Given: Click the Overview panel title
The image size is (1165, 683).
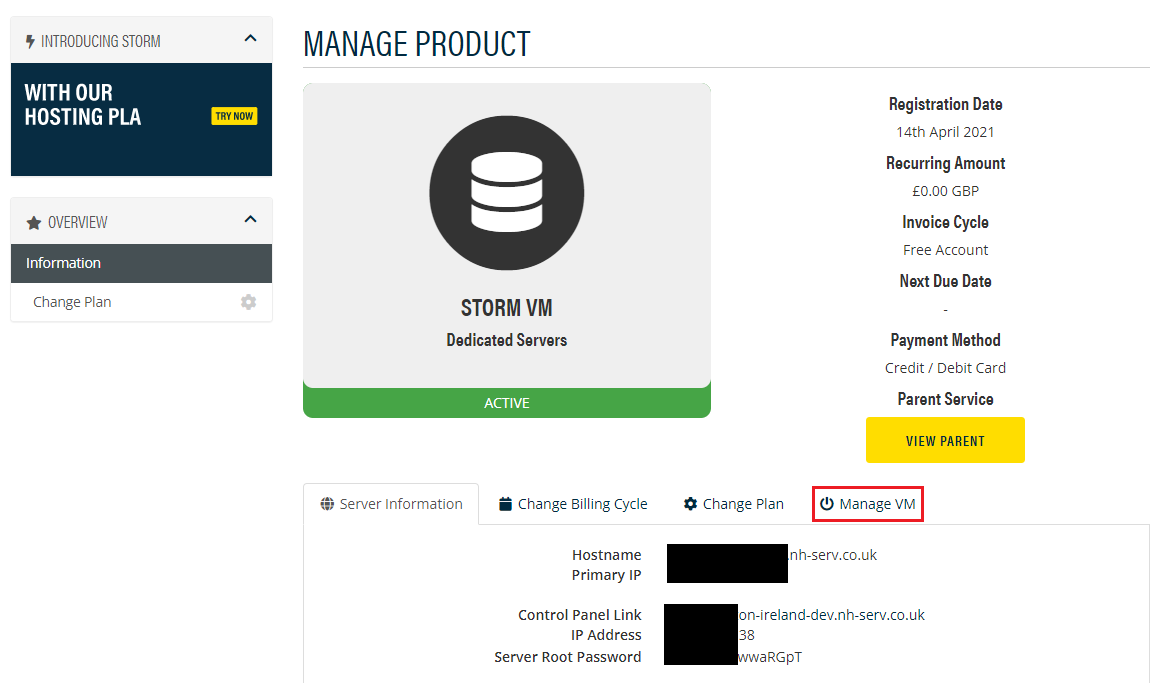Looking at the screenshot, I should 77,223.
